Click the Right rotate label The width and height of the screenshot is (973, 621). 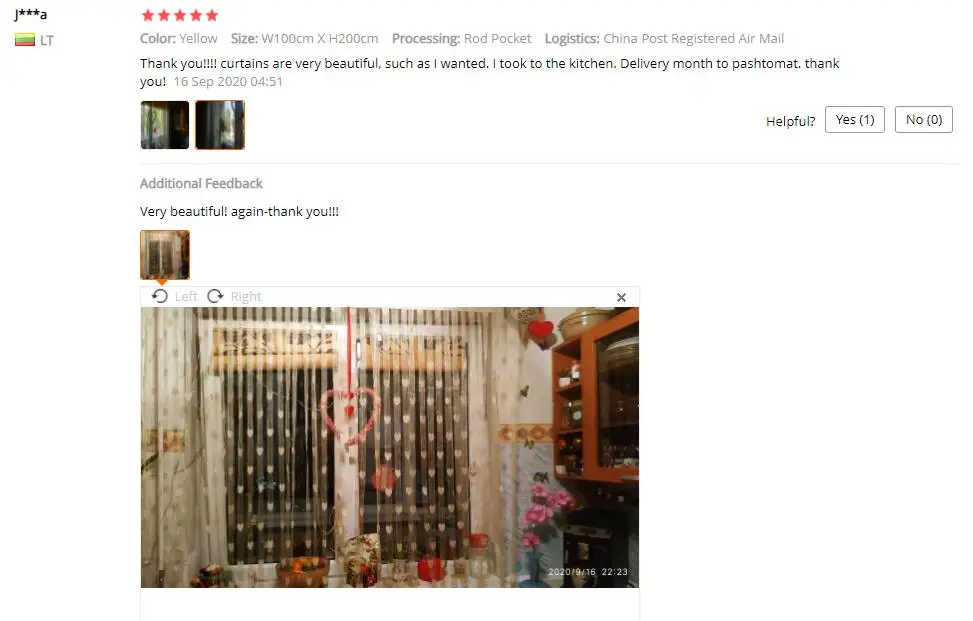point(246,297)
